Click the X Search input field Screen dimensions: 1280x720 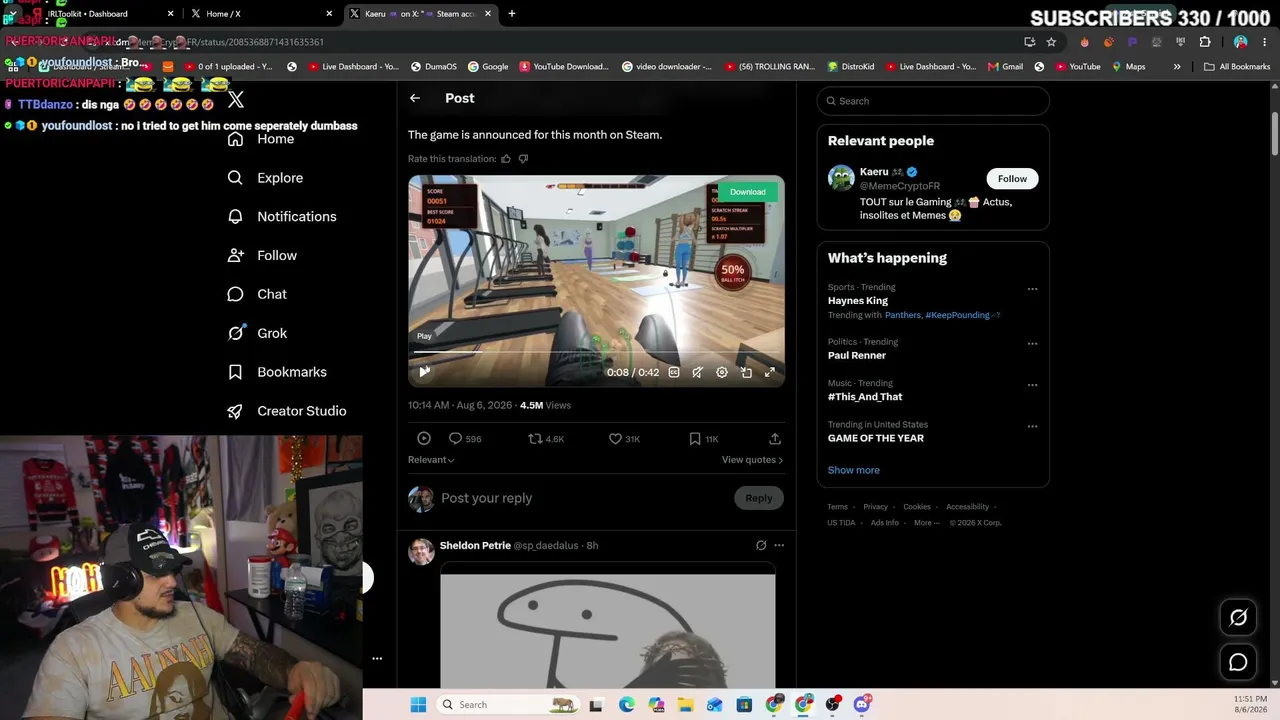point(933,101)
